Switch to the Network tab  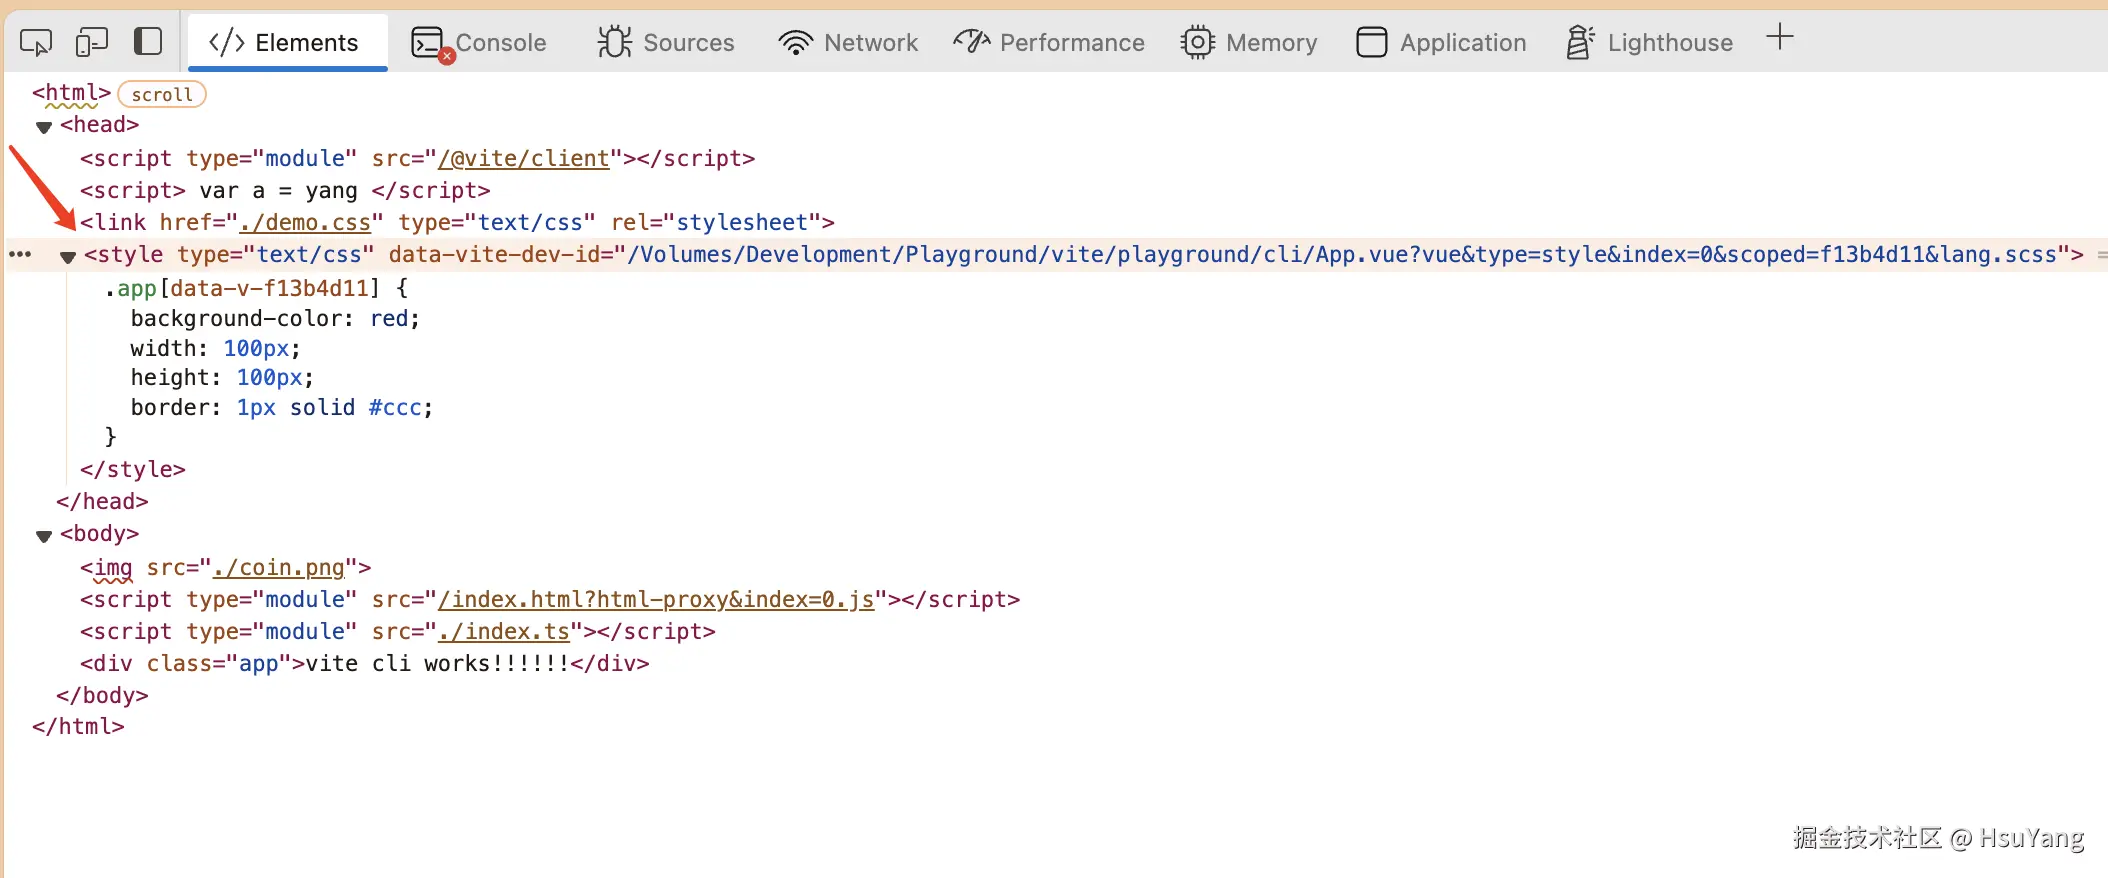[848, 42]
